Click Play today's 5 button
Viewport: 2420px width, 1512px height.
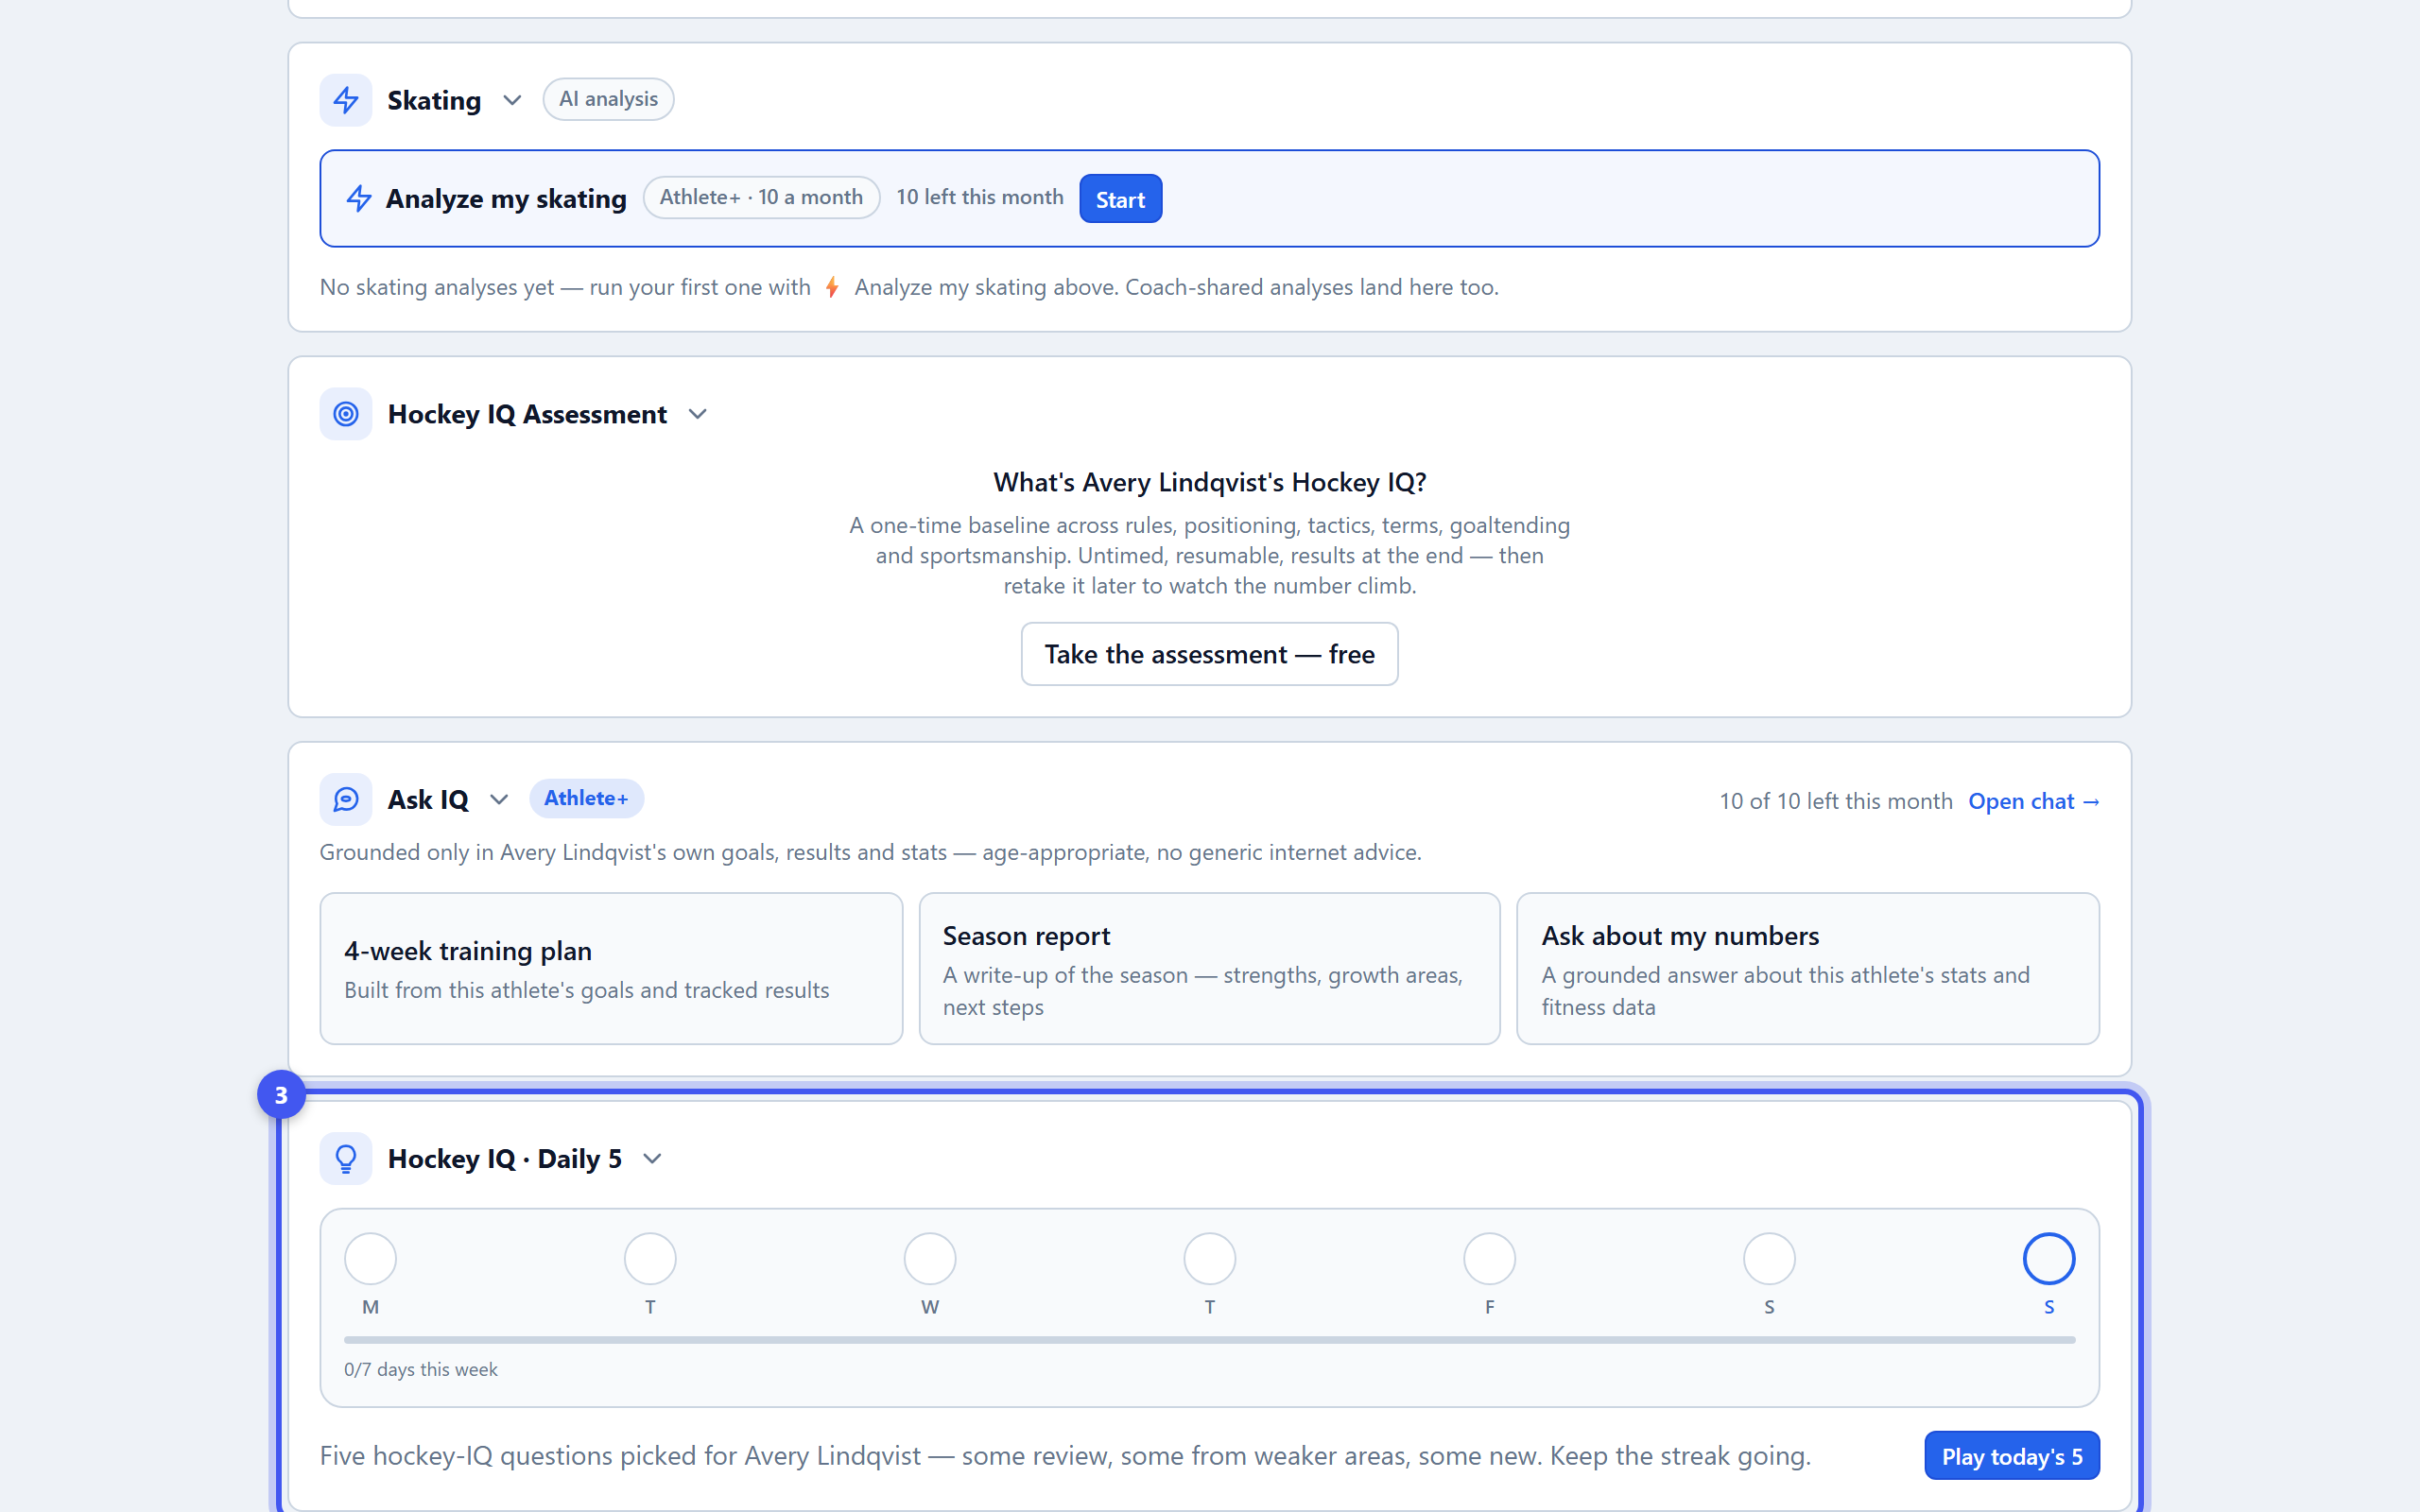pyautogui.click(x=2011, y=1456)
